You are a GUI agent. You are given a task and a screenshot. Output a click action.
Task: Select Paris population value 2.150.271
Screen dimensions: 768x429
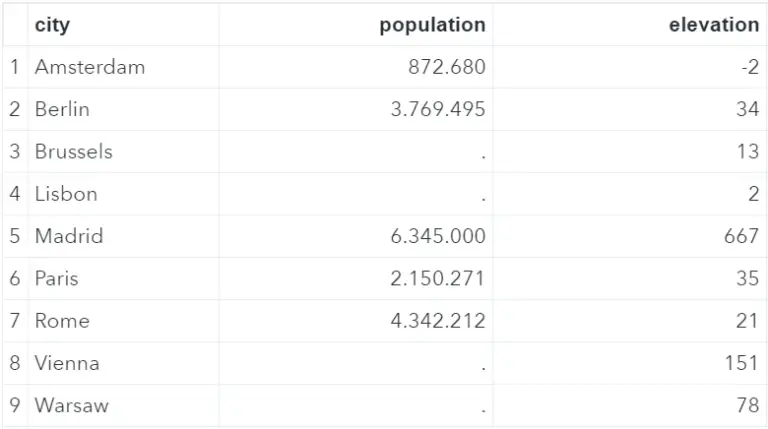(x=438, y=278)
